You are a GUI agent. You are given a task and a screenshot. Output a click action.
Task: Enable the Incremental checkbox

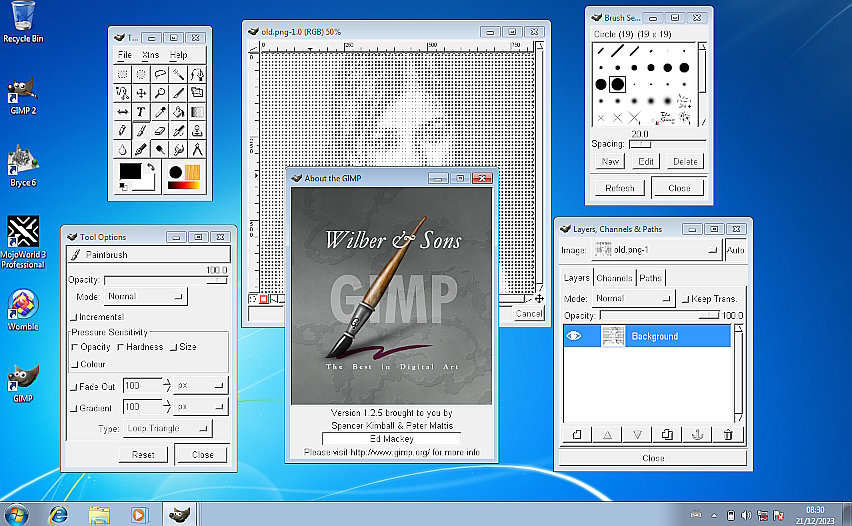pos(74,316)
